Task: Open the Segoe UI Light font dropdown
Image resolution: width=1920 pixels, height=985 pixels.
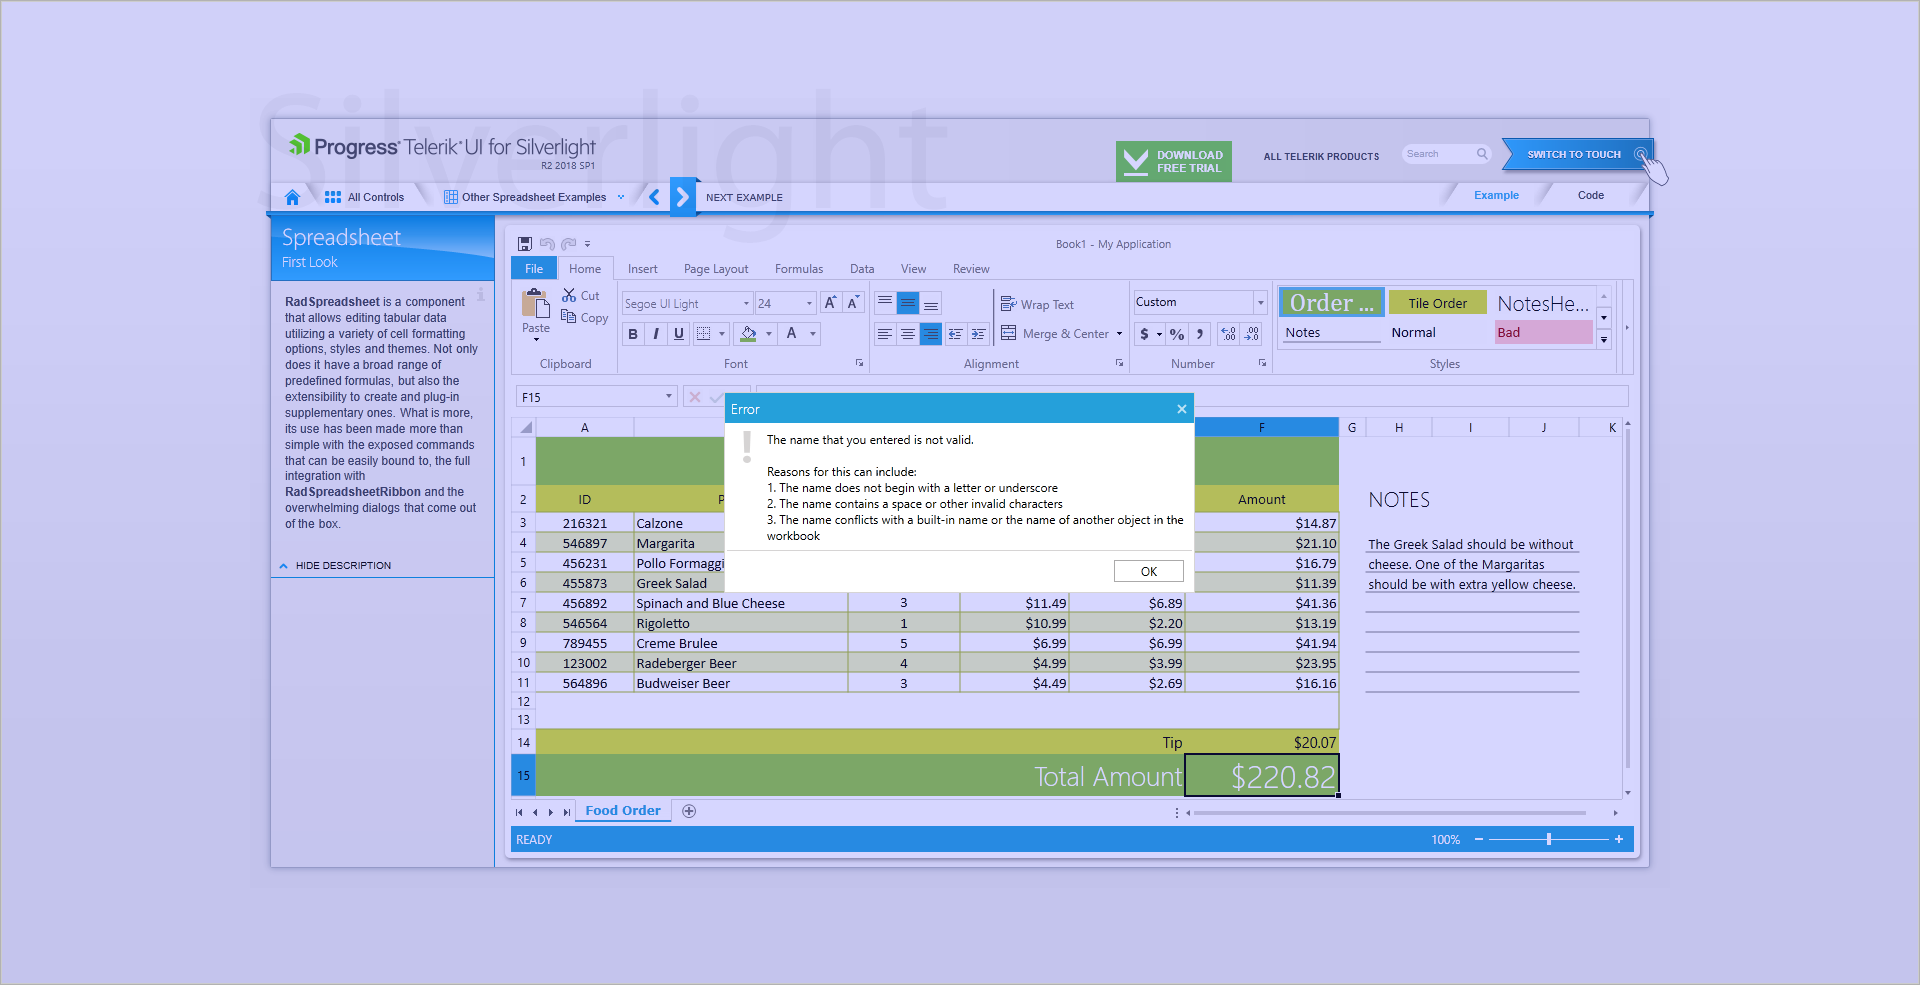Action: click(746, 303)
